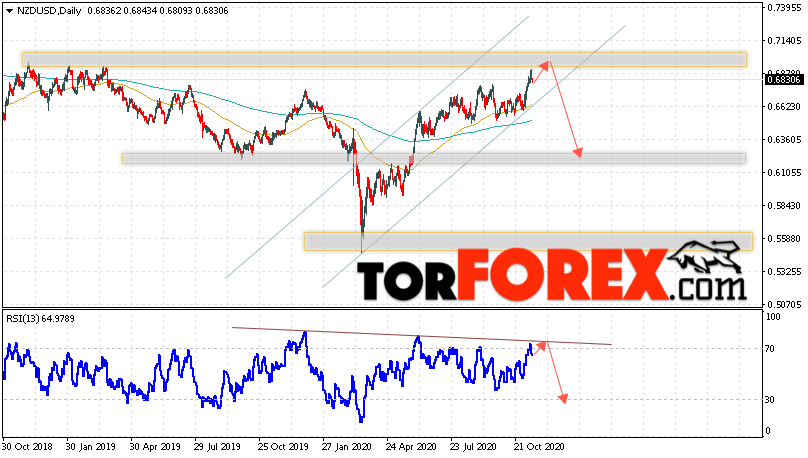Select price axis label 0.50705
The width and height of the screenshot is (808, 458).
(x=784, y=304)
